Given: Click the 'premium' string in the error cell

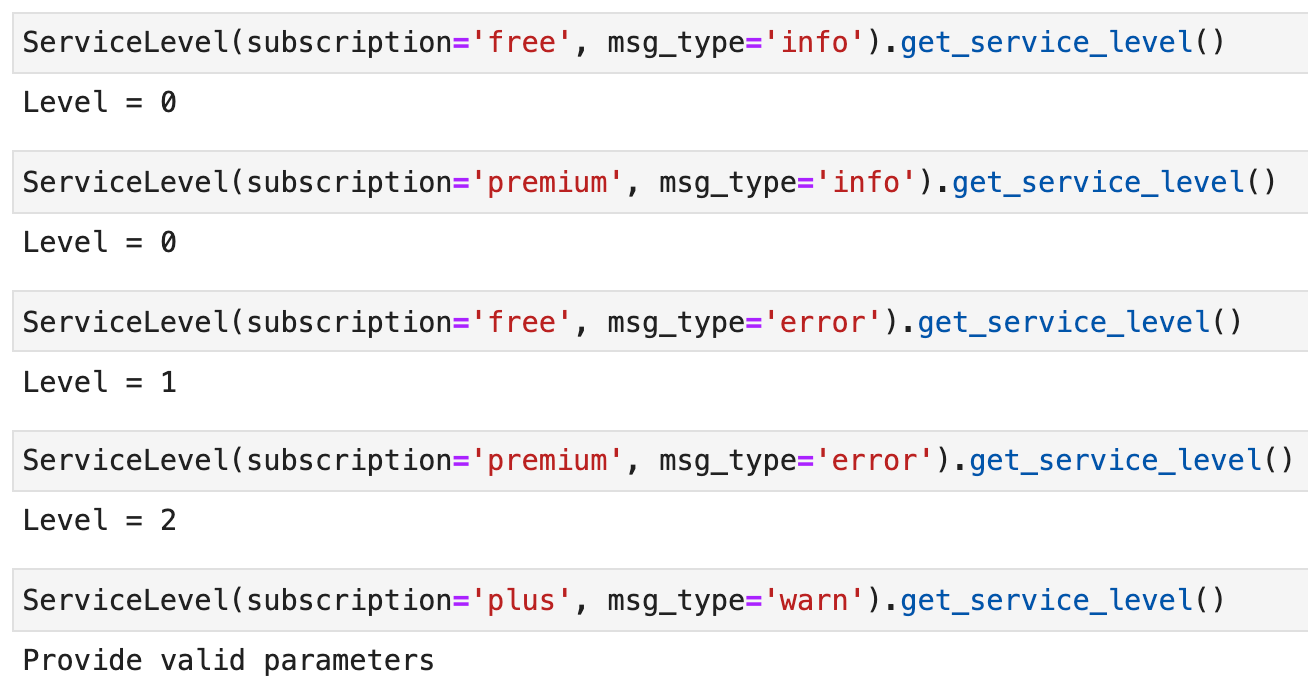Looking at the screenshot, I should 547,461.
